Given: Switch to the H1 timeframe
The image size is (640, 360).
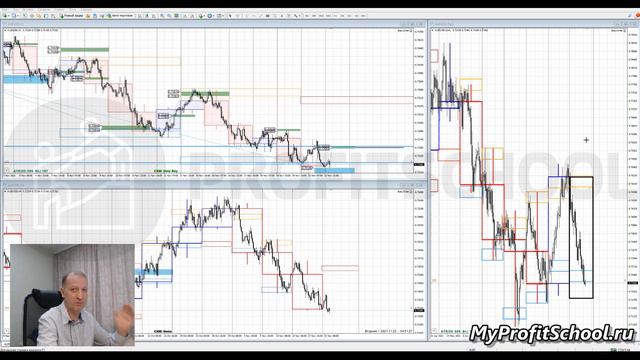Looking at the screenshot, I should coord(335,16).
